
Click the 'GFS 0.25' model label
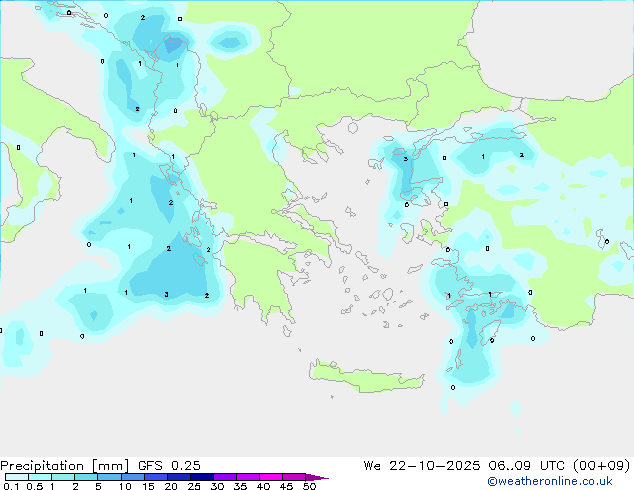click(169, 466)
